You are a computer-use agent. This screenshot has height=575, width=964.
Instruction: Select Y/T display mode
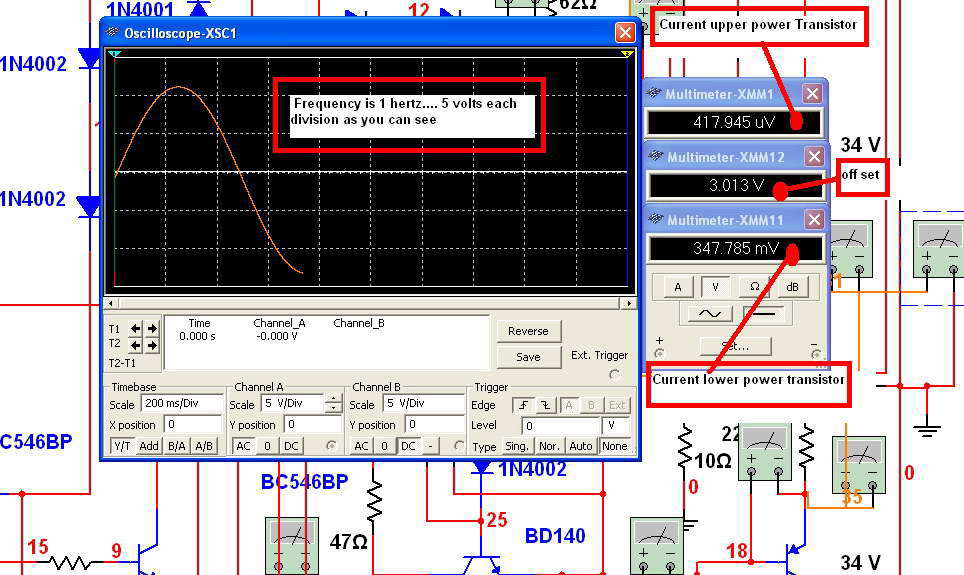click(122, 446)
